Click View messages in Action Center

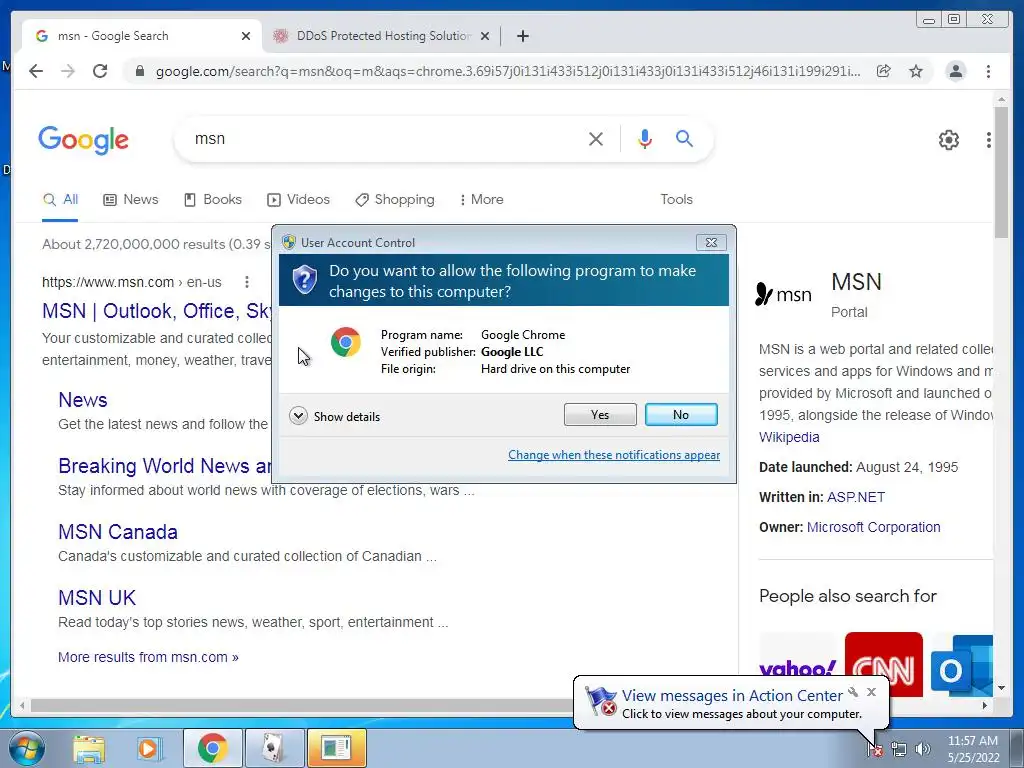click(x=732, y=696)
